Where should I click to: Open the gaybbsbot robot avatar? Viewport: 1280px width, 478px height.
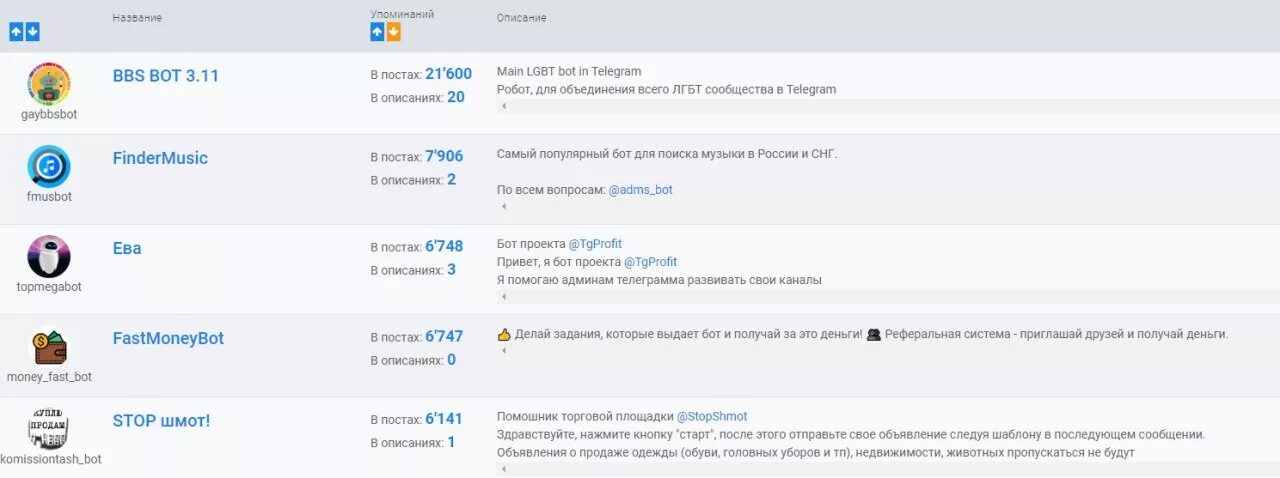tap(49, 84)
